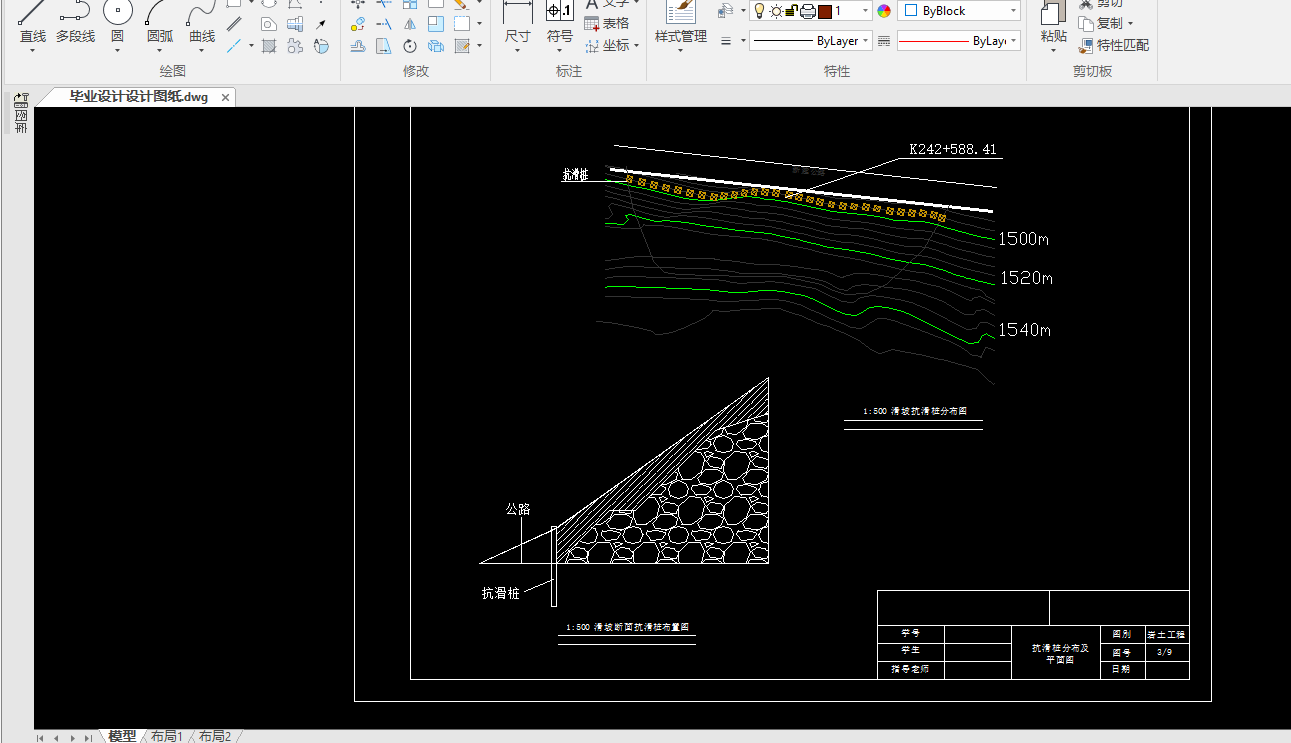Viewport: 1291px width, 743px height.
Task: Click the hatch edit icon in 修改
Action: 462,46
